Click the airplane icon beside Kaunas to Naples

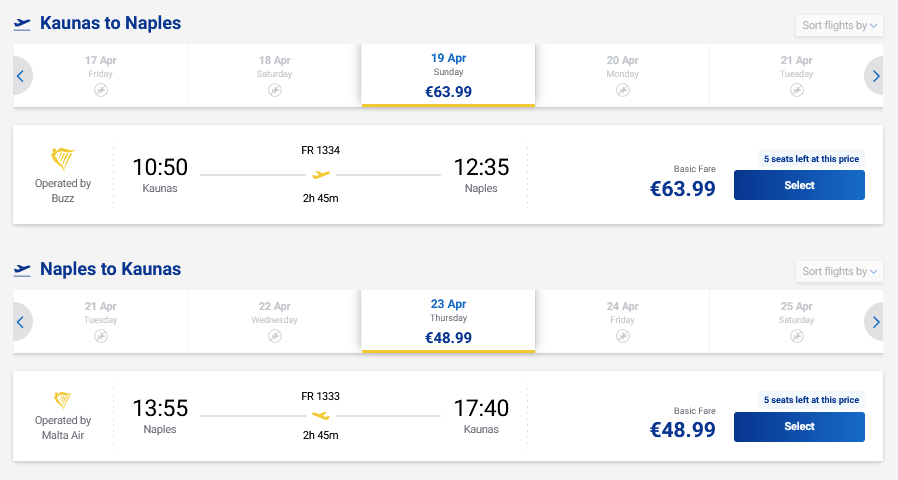[x=22, y=23]
